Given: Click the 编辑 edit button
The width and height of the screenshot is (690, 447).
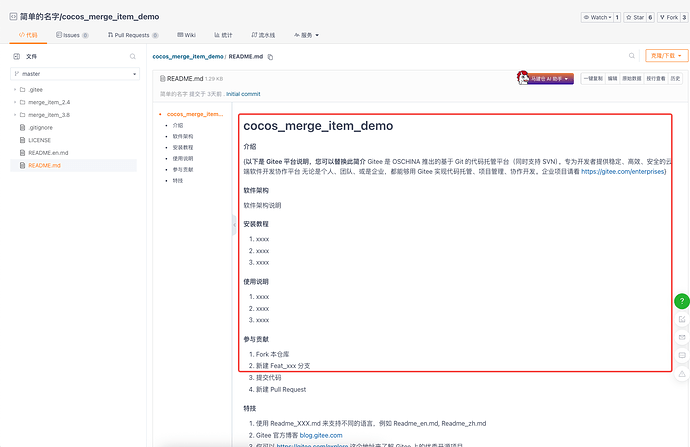Looking at the screenshot, I should tap(613, 79).
